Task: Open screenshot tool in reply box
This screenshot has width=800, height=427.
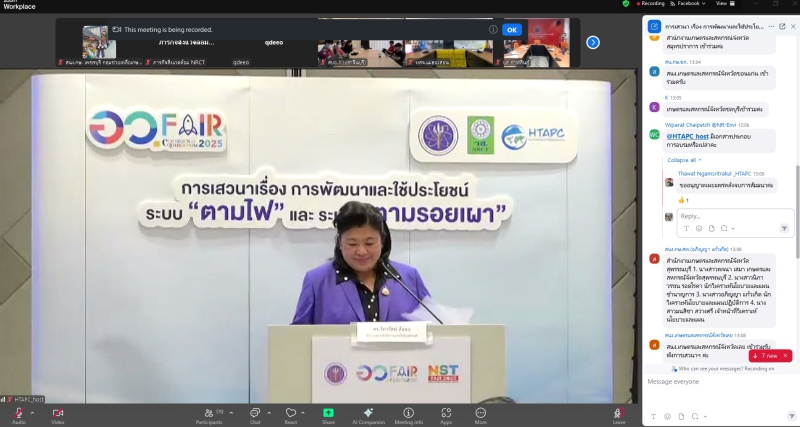Action: point(724,229)
